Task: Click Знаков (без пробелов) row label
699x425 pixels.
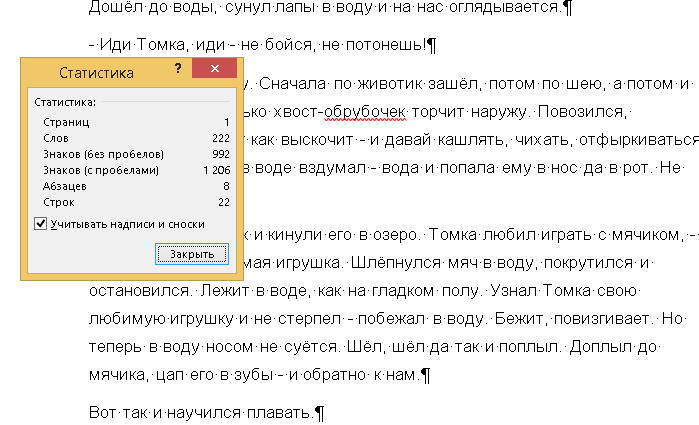Action: 103,154
